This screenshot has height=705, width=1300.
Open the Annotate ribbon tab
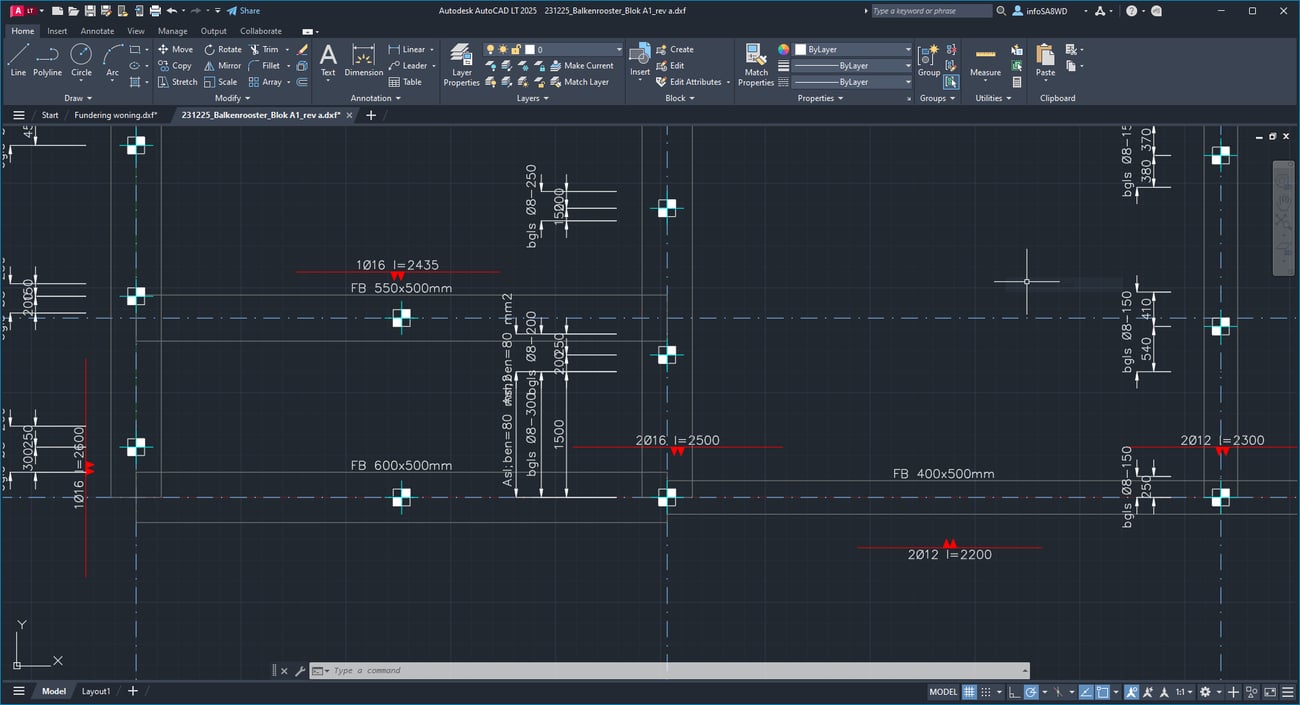click(x=97, y=31)
